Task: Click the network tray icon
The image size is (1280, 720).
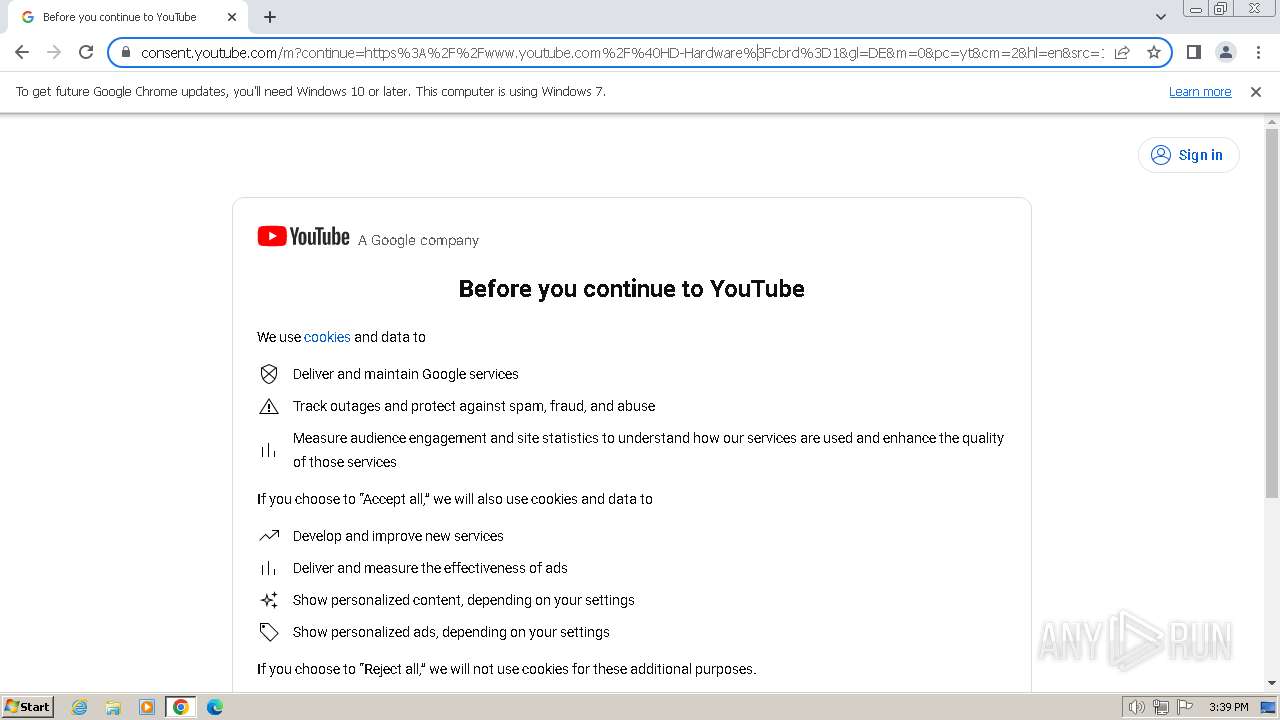Action: pos(1161,707)
